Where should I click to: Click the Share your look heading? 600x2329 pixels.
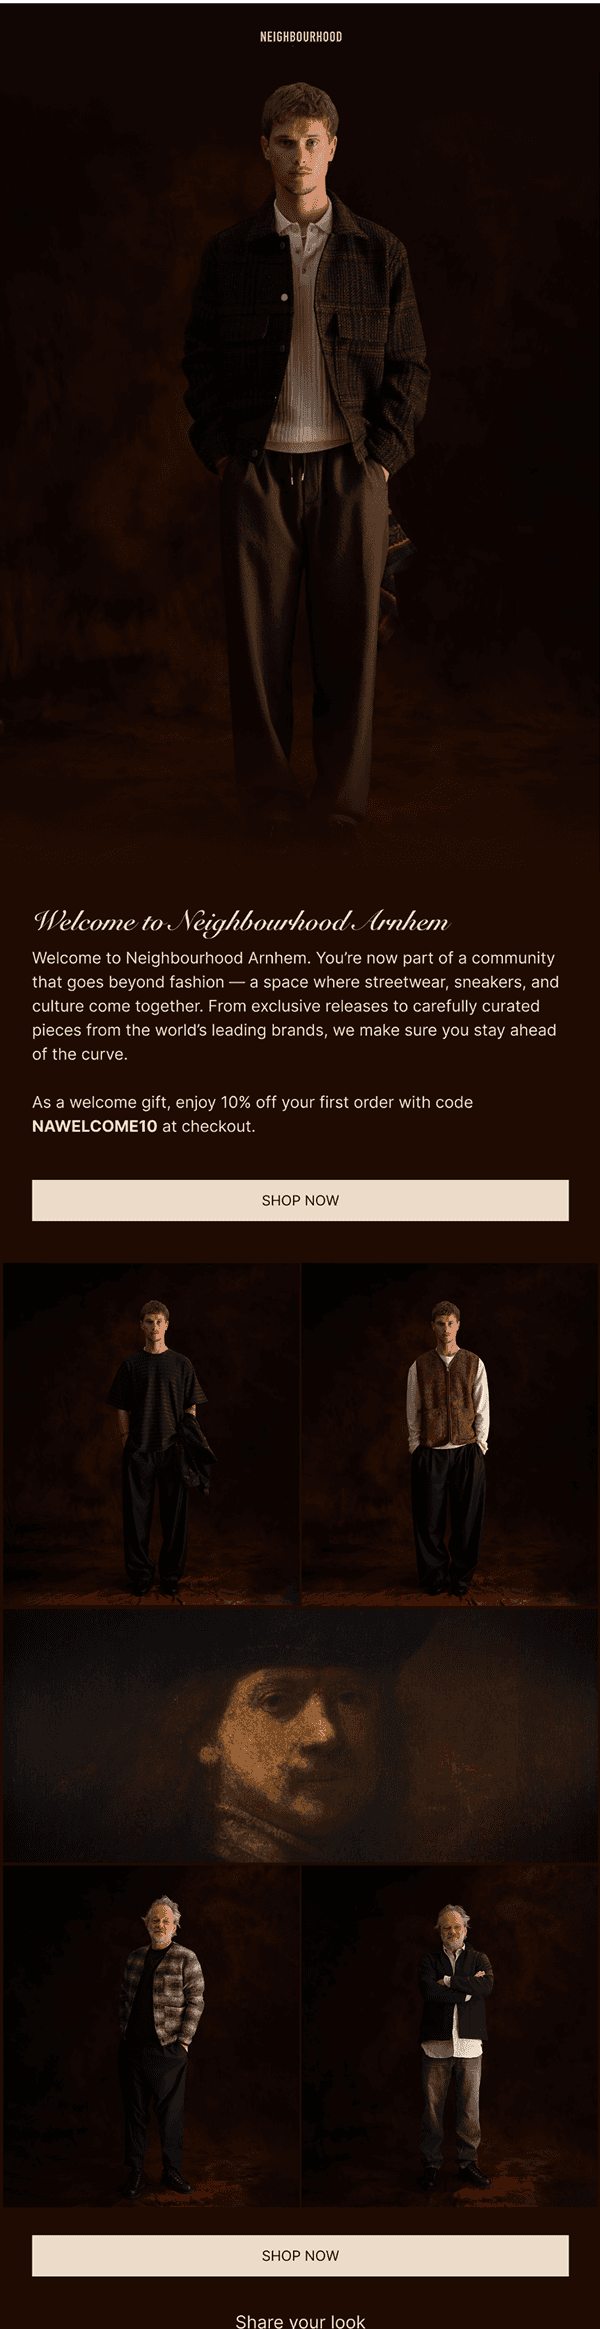300,2320
